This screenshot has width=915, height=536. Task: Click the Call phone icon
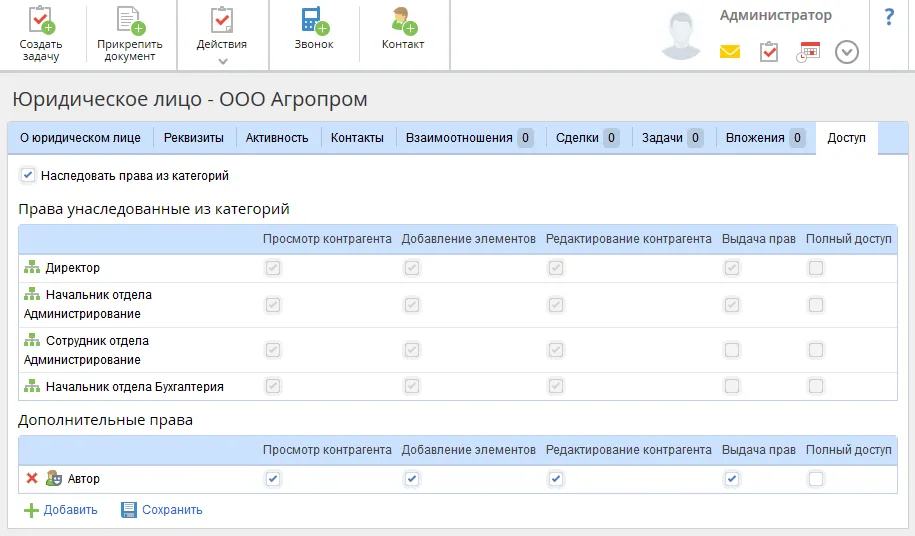[315, 20]
